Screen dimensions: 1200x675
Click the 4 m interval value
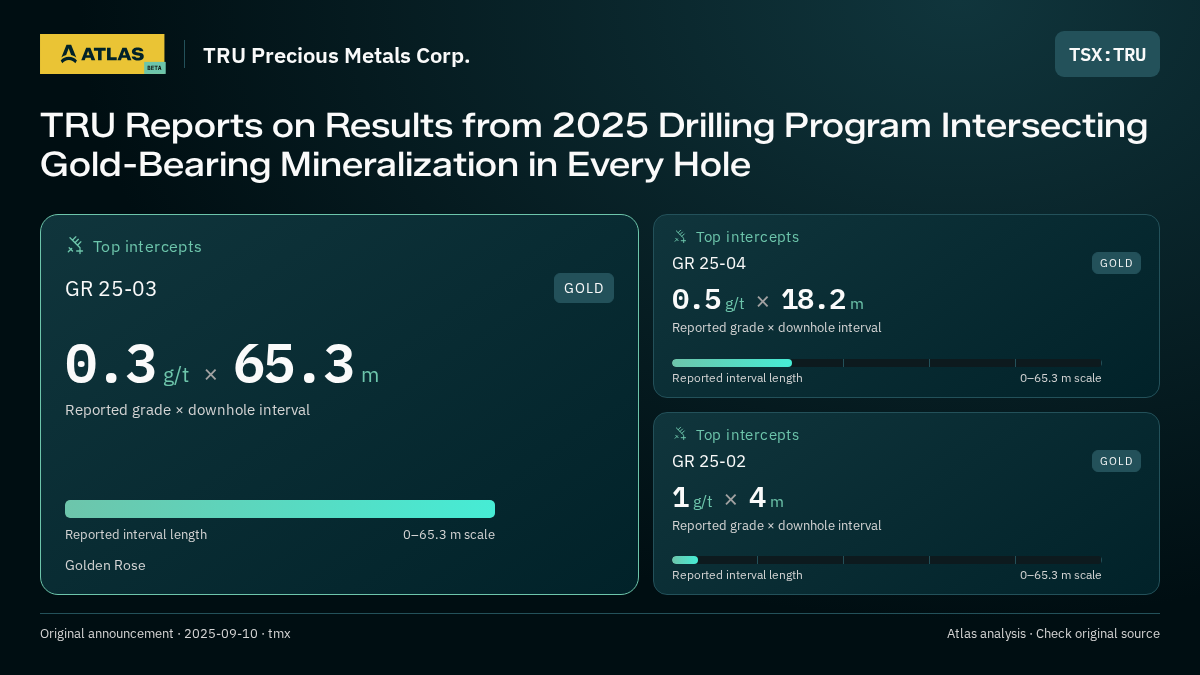click(x=766, y=498)
